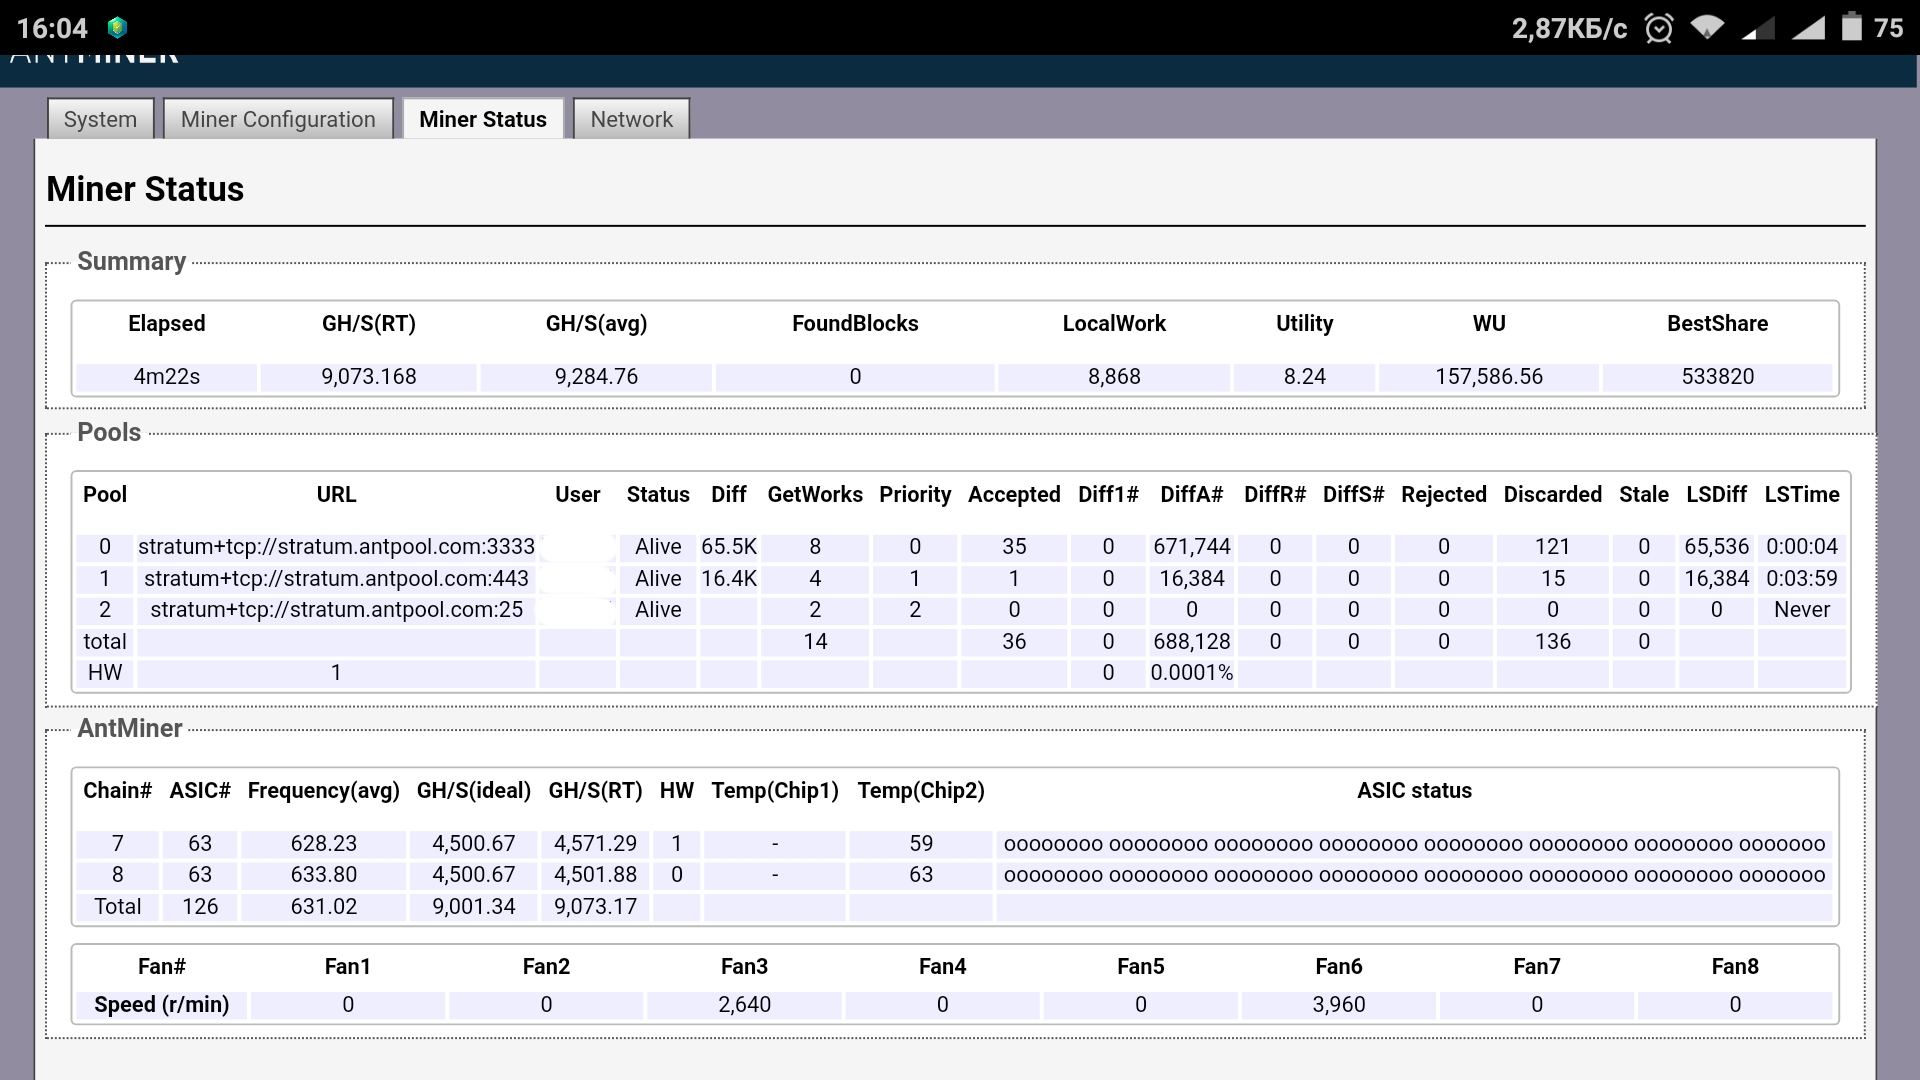Click the Temp(Chip1) column header
1920x1080 pixels.
(x=775, y=791)
